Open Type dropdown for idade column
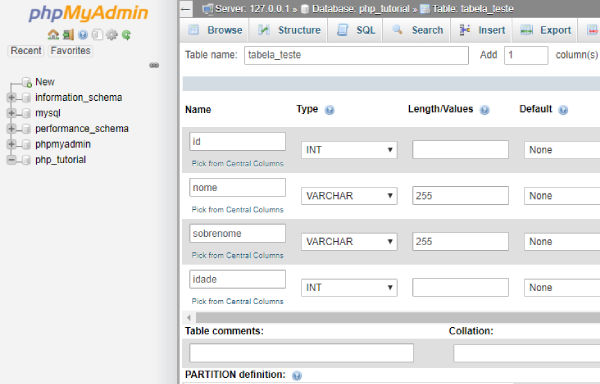Screen dimensions: 600x384 pos(349,288)
